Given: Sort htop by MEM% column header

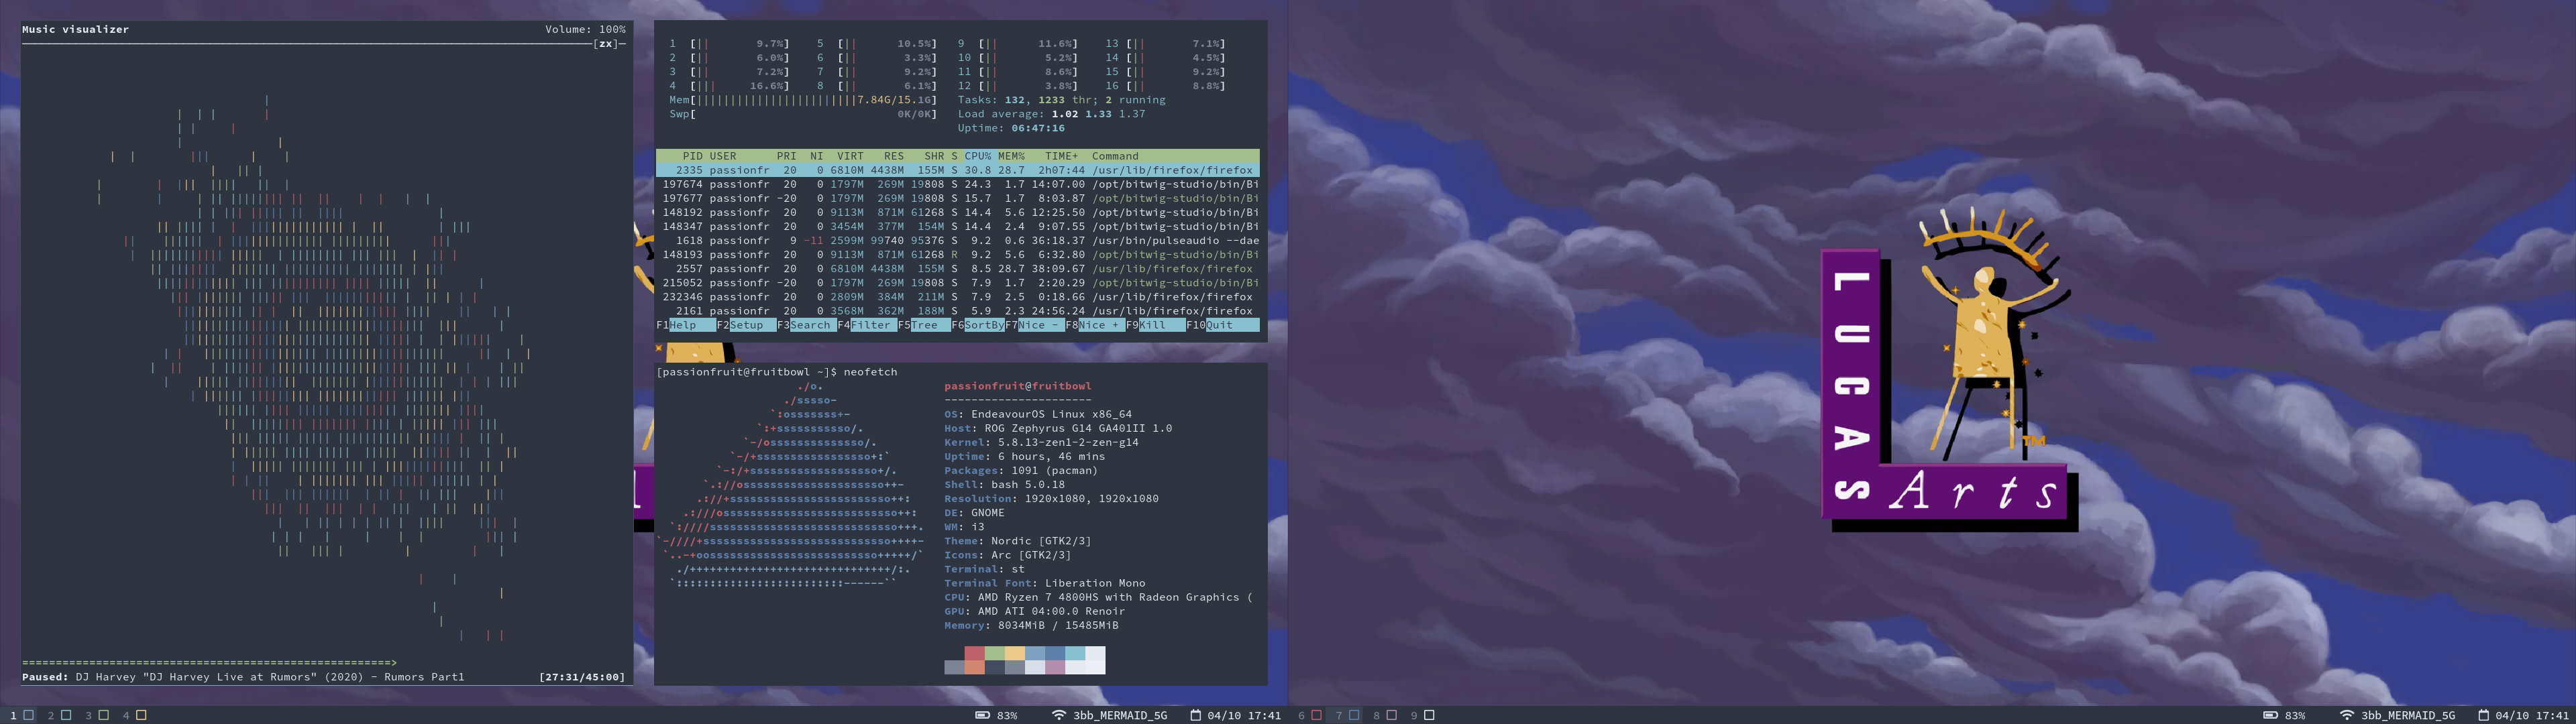Looking at the screenshot, I should click(1011, 156).
